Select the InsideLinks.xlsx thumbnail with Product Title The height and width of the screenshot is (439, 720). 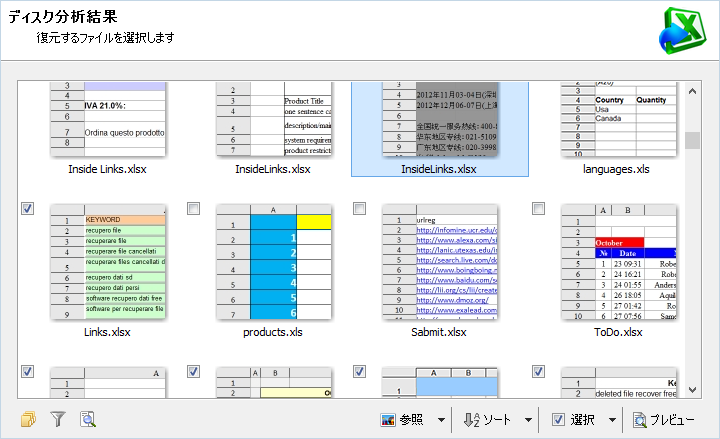274,119
